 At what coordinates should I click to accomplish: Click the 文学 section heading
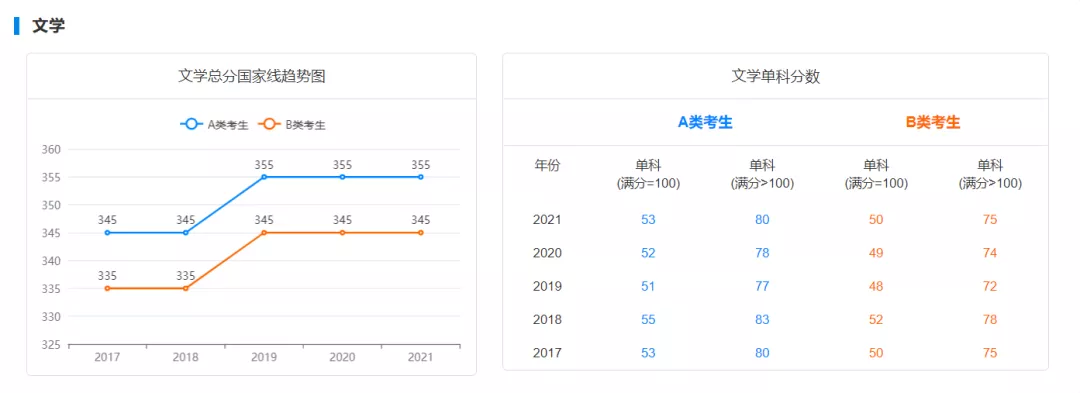click(48, 26)
